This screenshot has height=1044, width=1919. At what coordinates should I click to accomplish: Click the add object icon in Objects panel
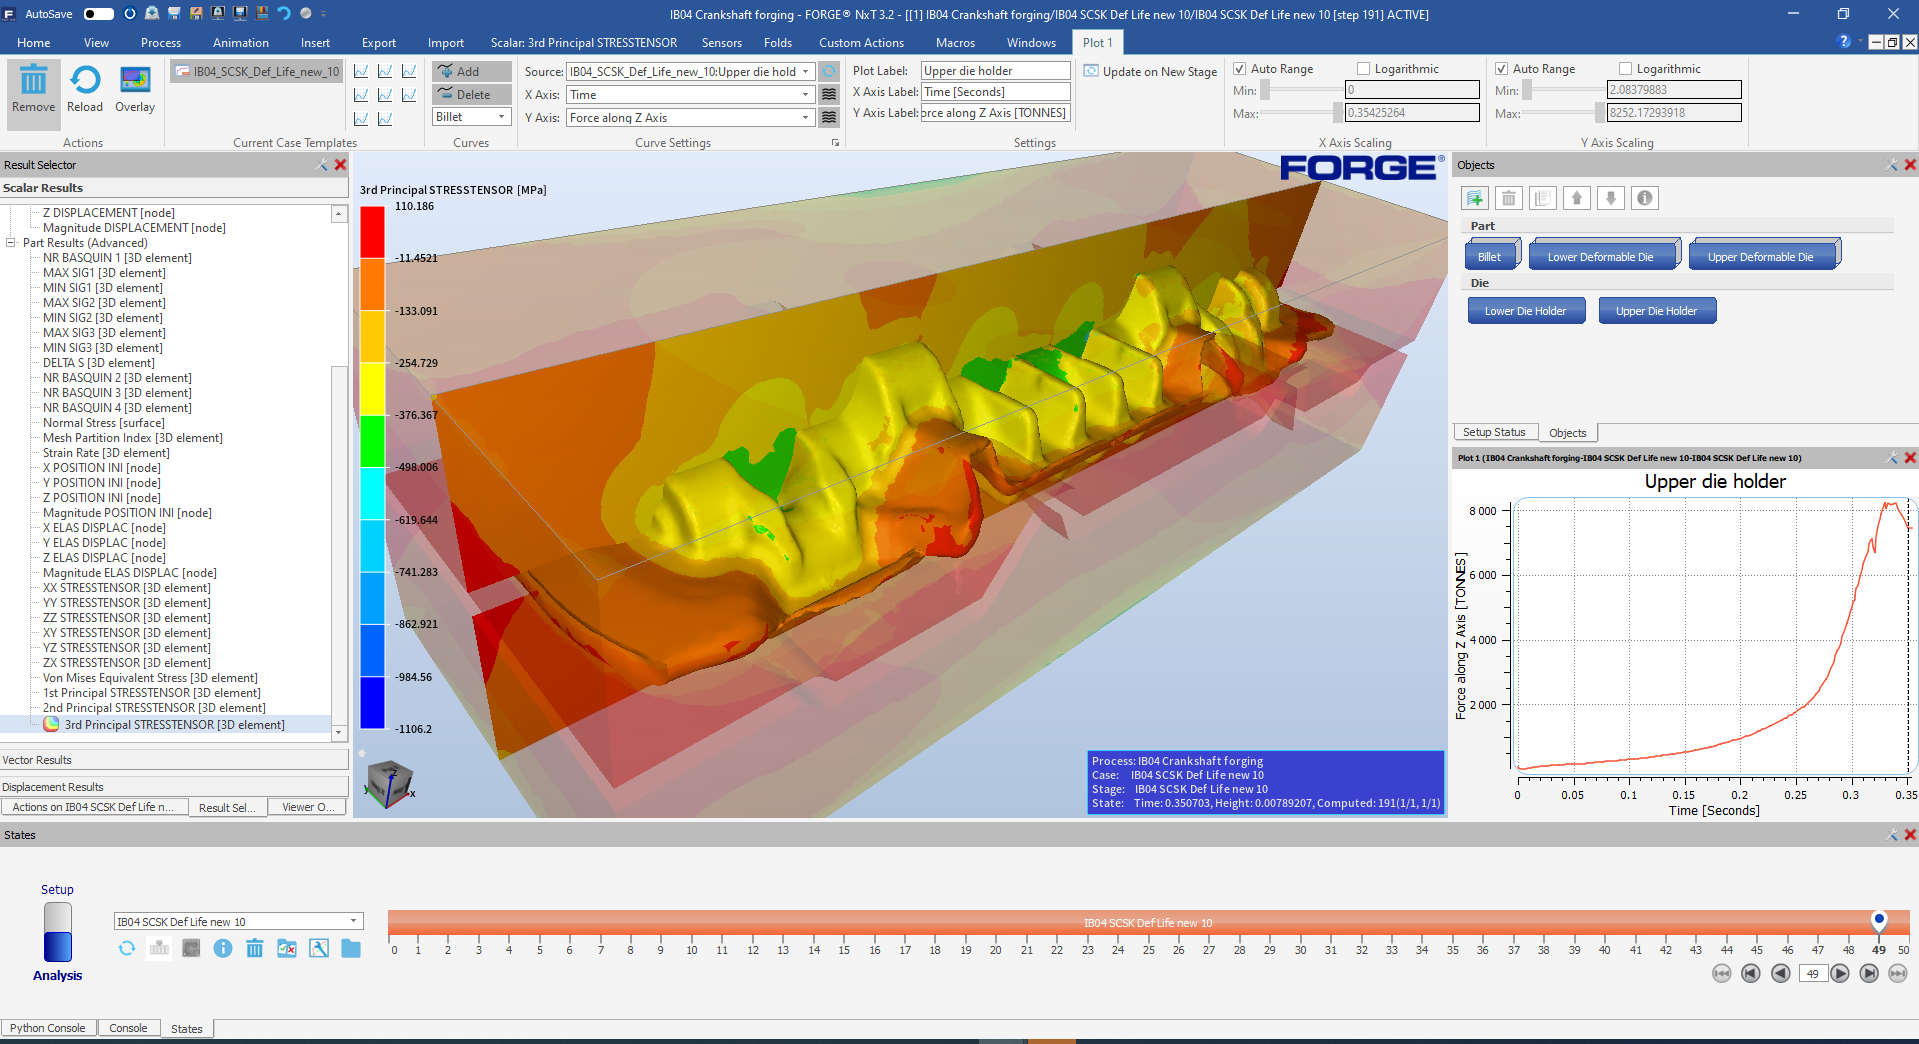tap(1475, 198)
